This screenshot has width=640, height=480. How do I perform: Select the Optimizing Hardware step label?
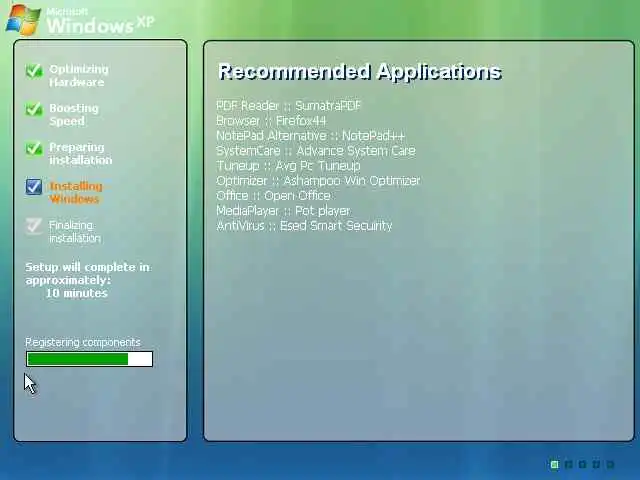click(79, 76)
